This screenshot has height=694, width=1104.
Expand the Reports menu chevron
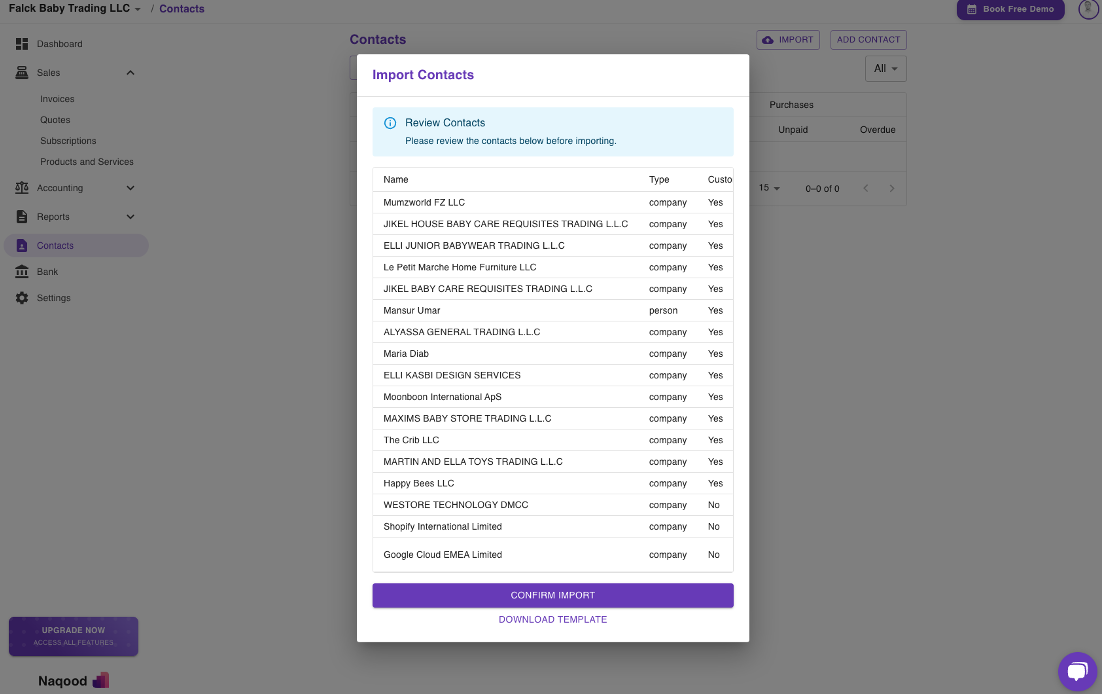point(130,217)
